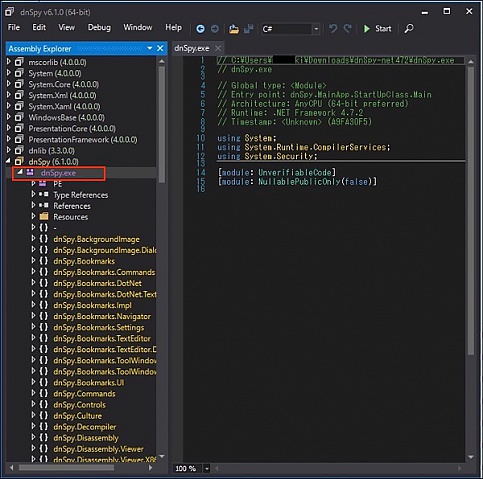Open the Debug menu

[x=99, y=27]
